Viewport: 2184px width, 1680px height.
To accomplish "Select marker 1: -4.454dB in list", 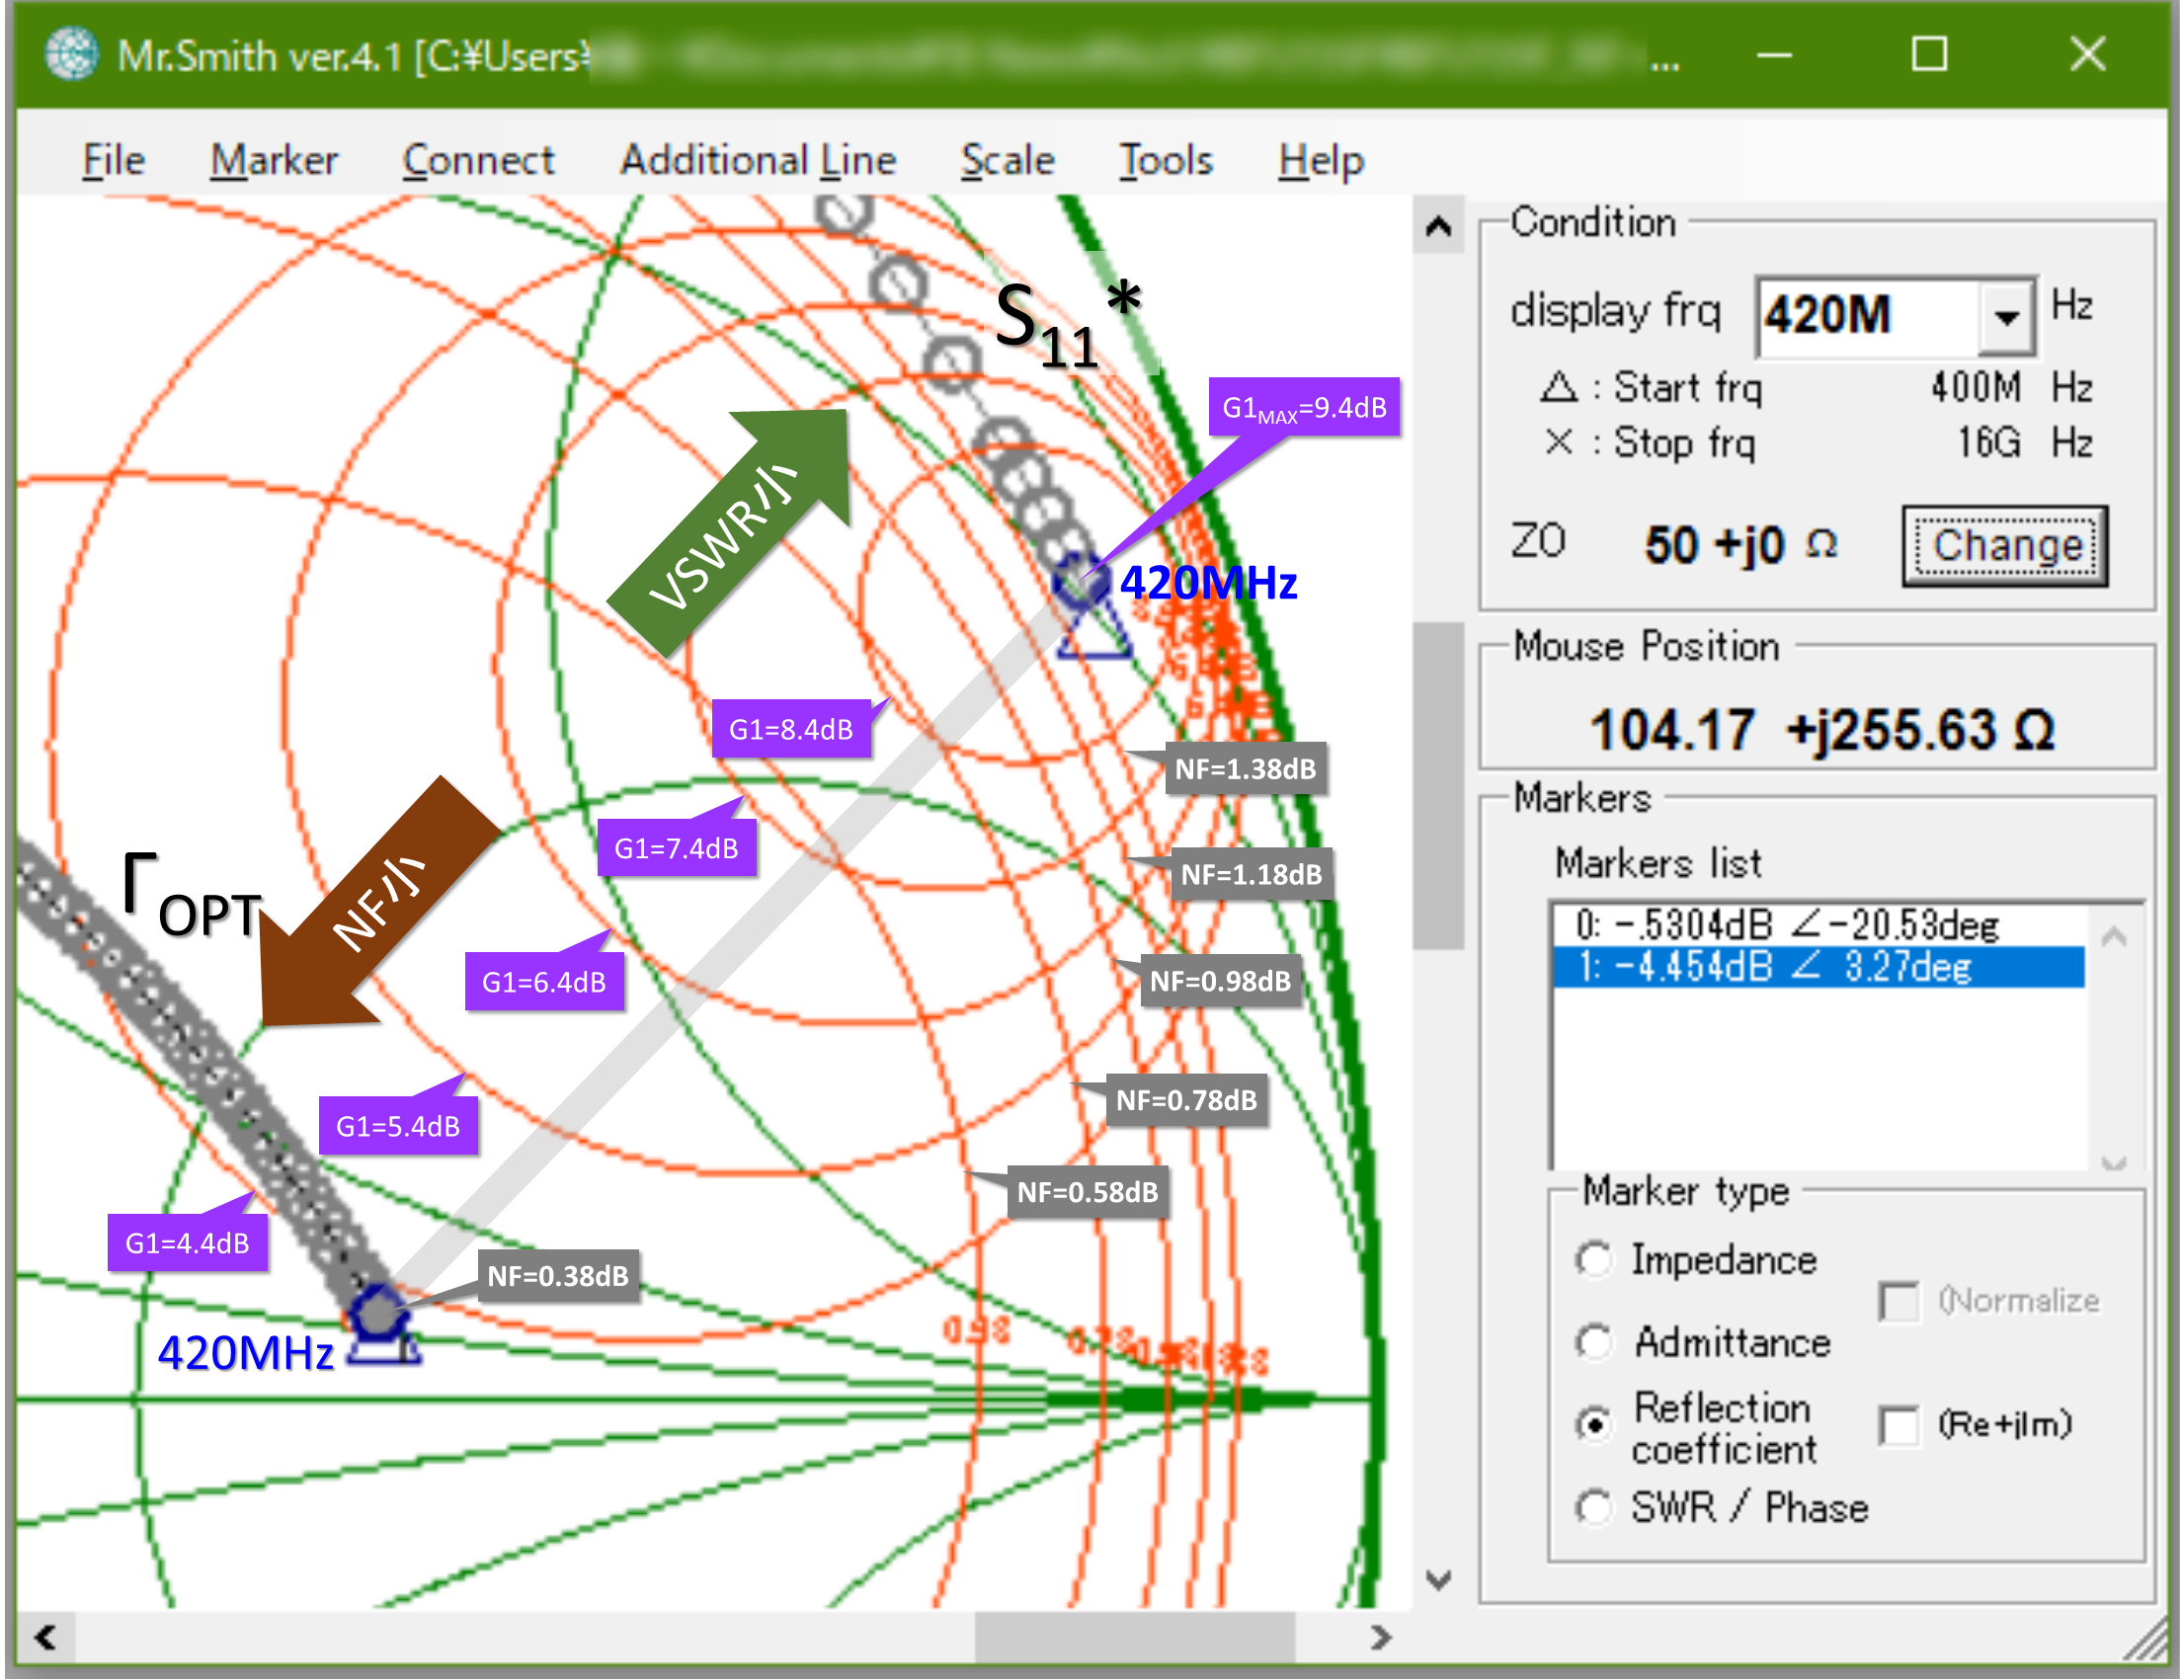I will point(1819,967).
